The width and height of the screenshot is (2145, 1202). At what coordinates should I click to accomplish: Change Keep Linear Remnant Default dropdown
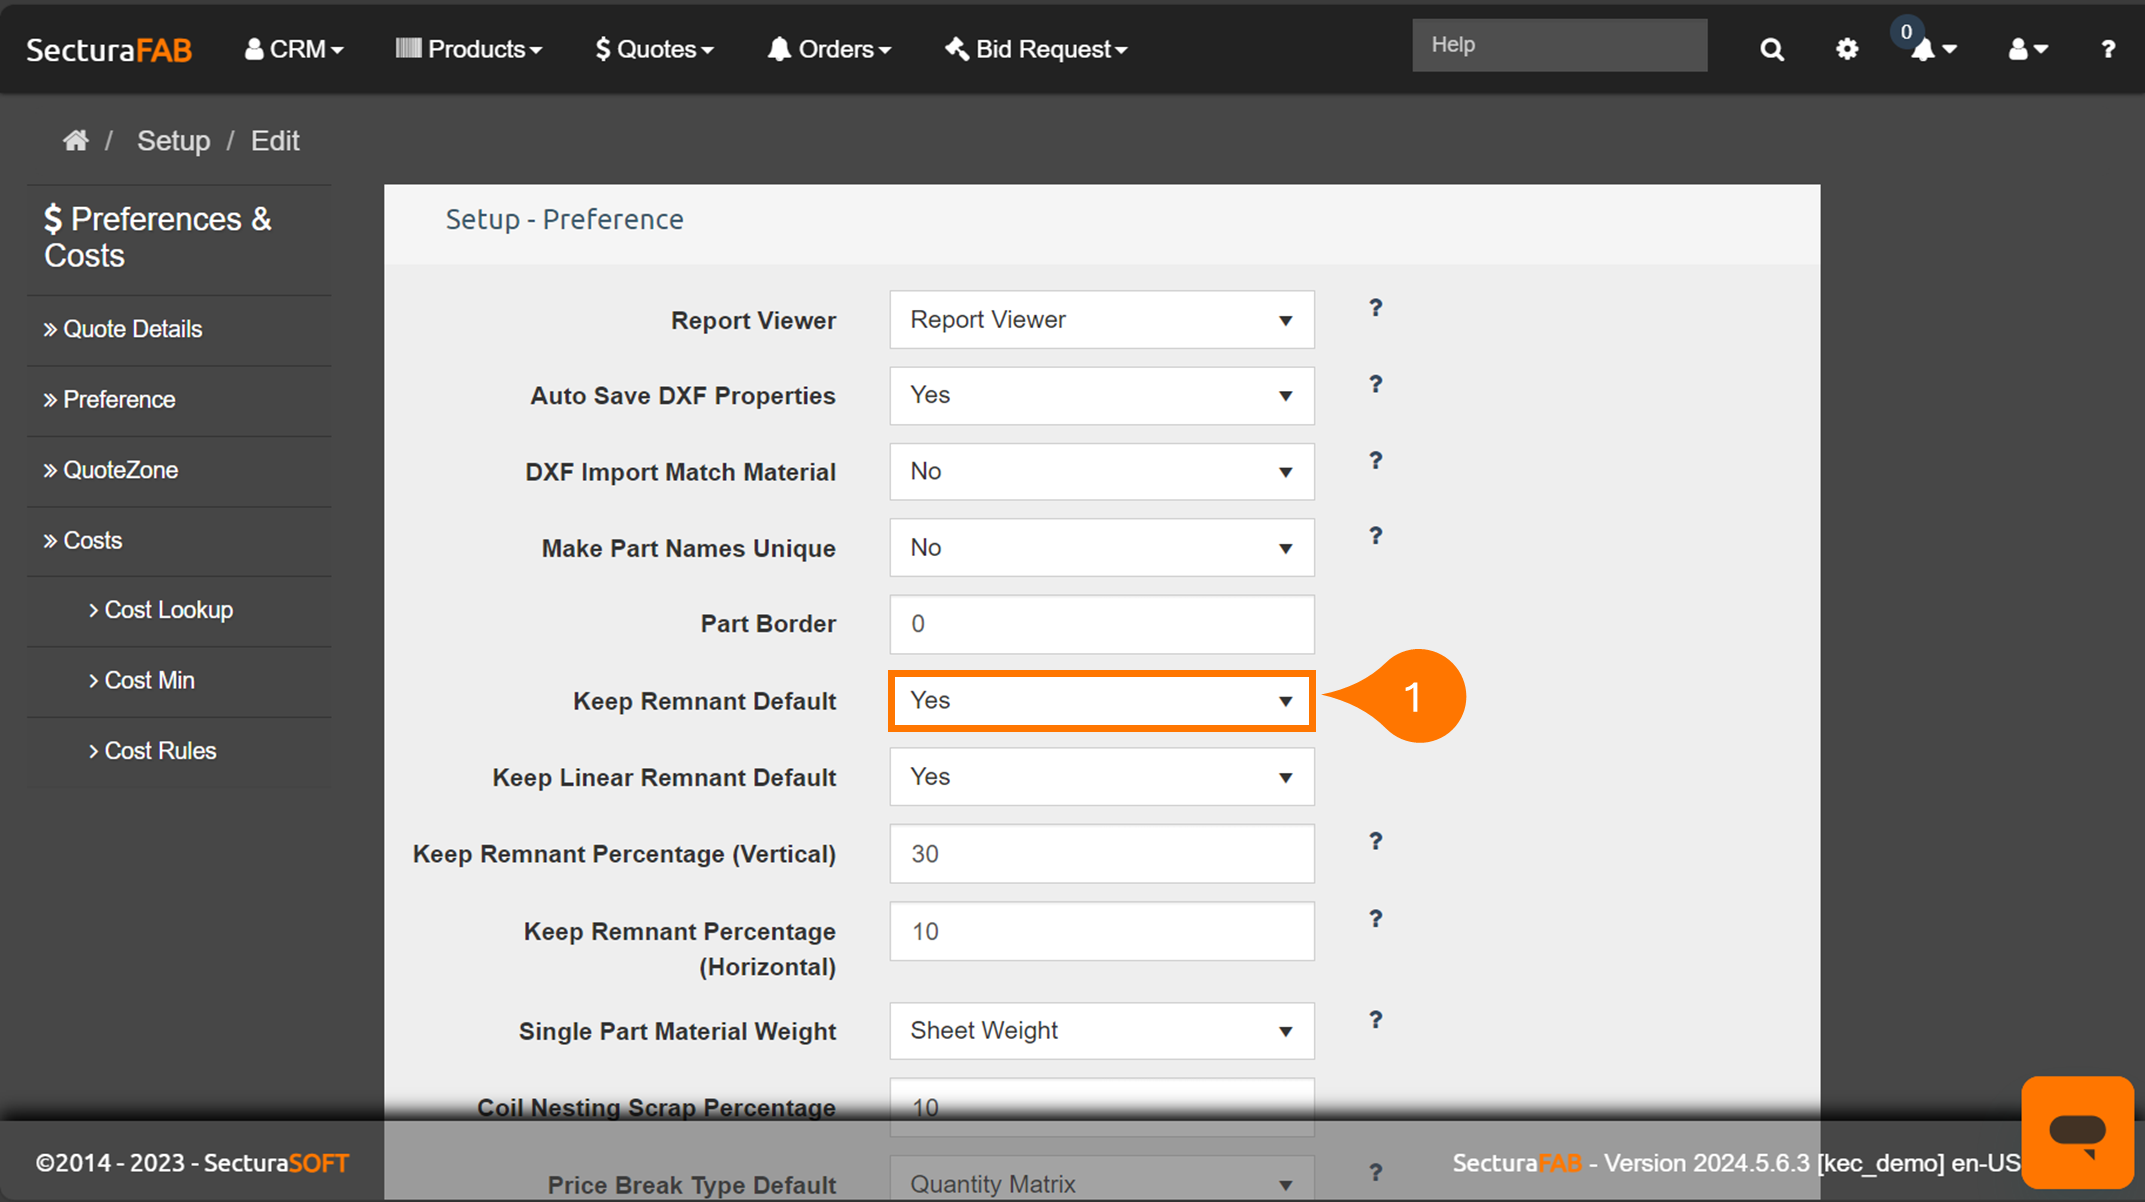pyautogui.click(x=1102, y=778)
